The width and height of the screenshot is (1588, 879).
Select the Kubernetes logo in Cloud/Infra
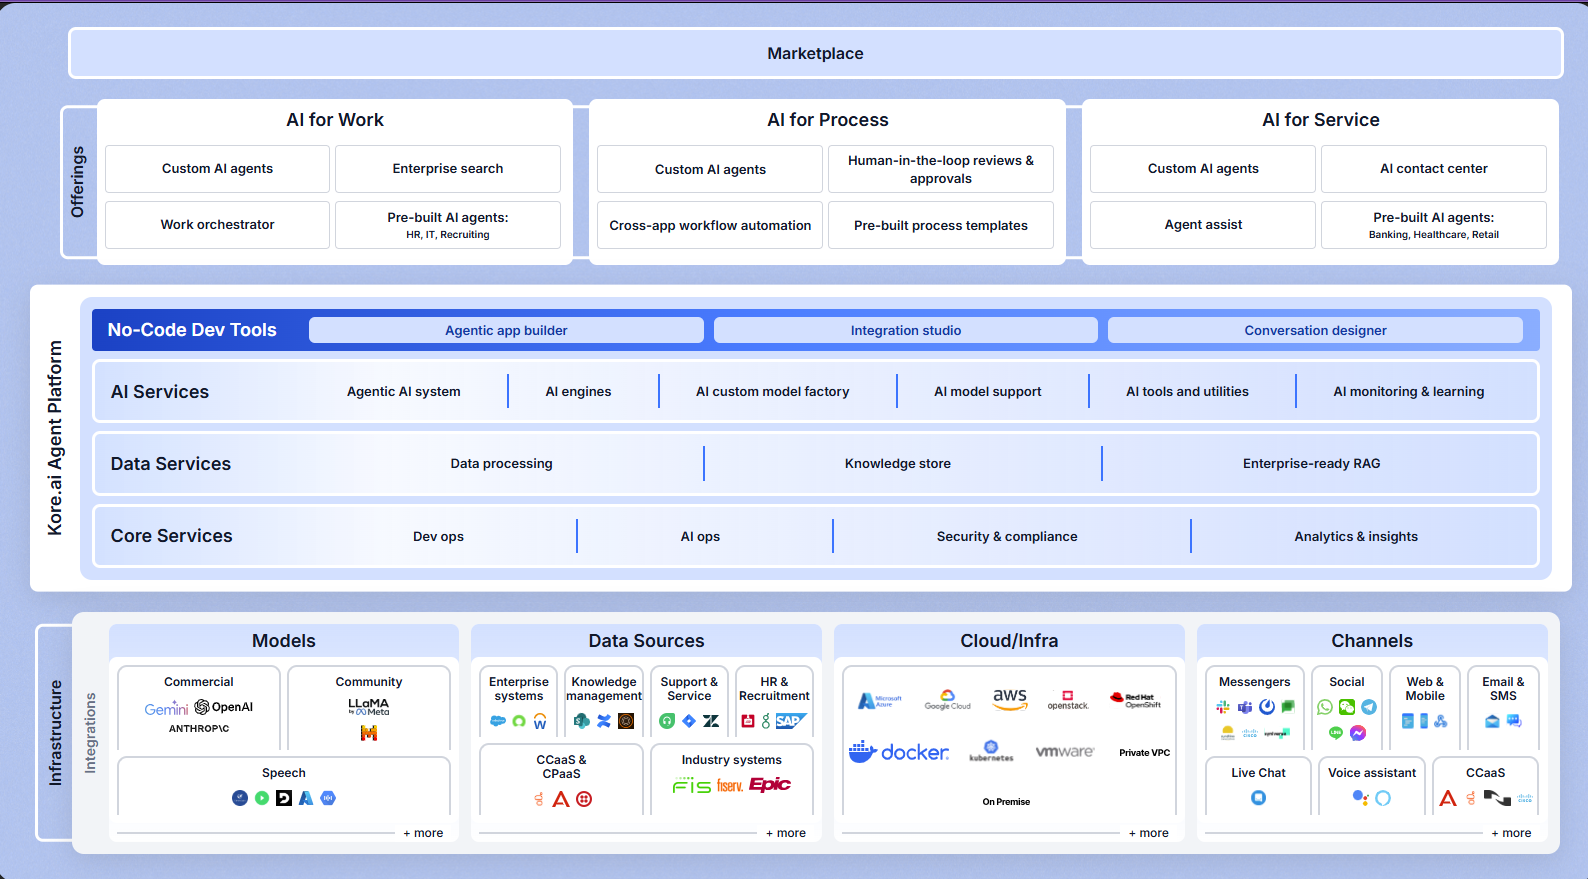pos(991,751)
